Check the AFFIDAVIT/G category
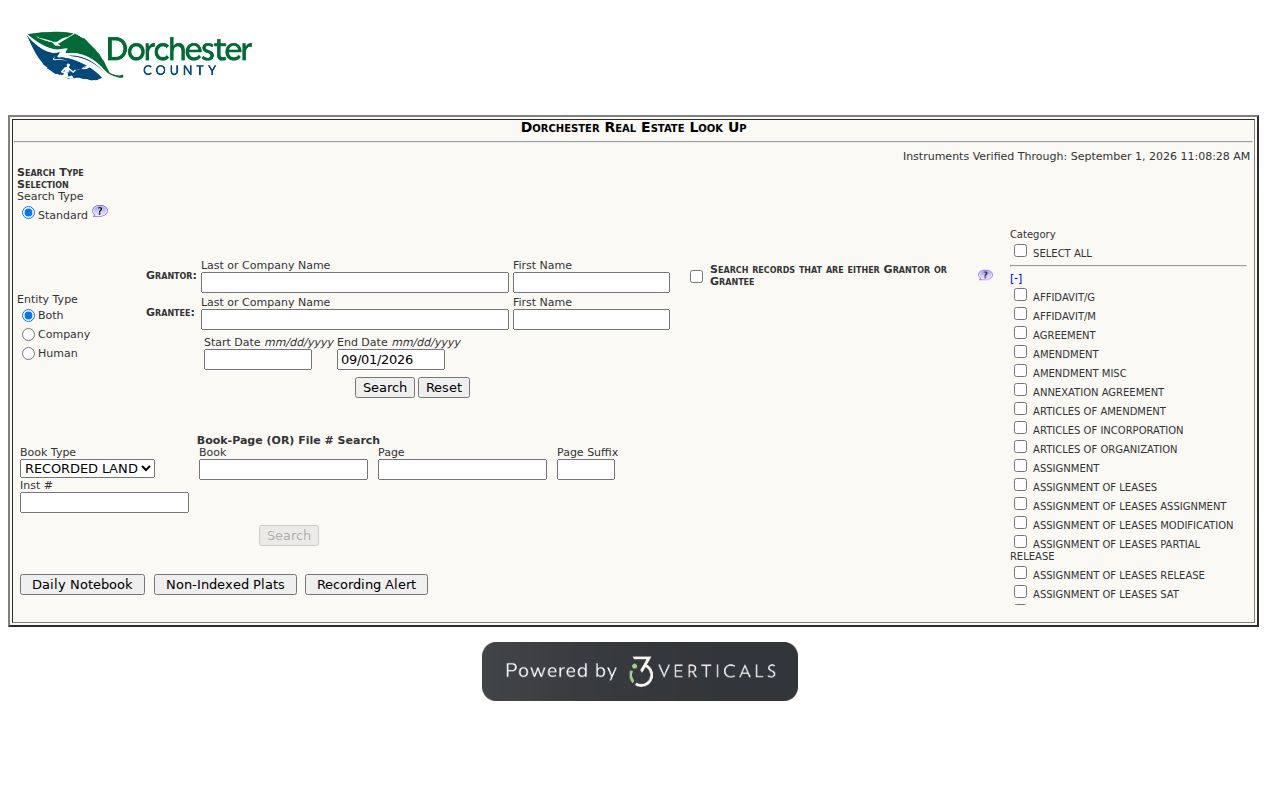This screenshot has width=1280, height=800. (x=1020, y=295)
